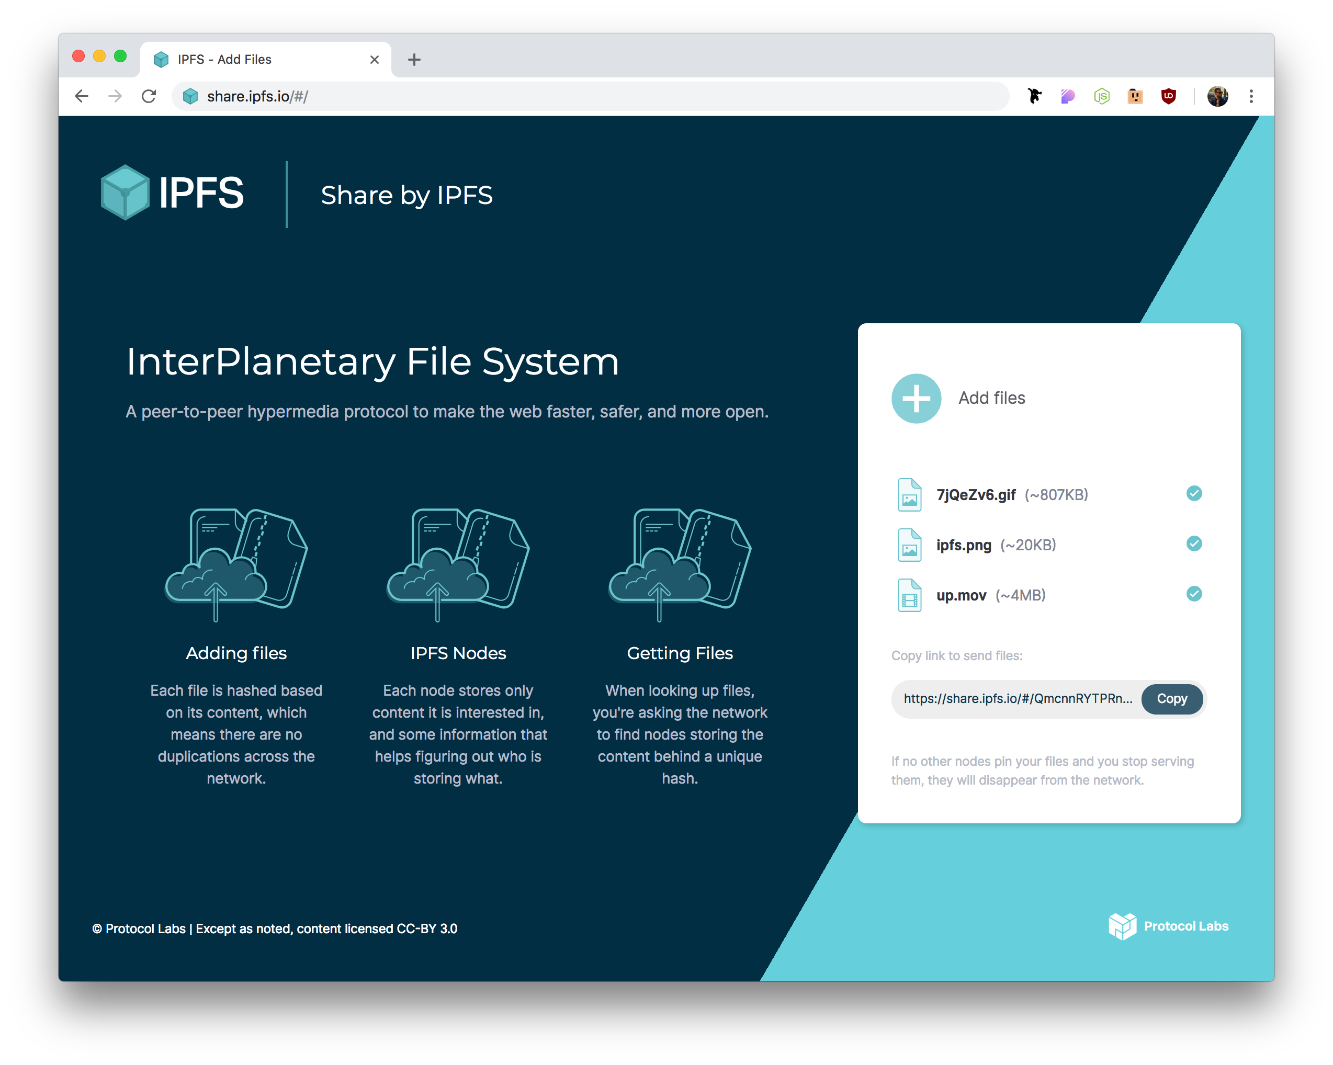
Task: Click the Share by IPFS heading
Action: [406, 195]
